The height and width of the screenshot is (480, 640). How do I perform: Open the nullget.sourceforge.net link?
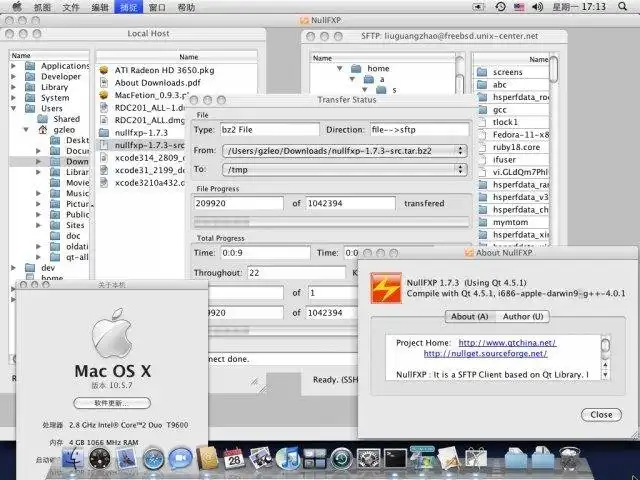tap(485, 353)
